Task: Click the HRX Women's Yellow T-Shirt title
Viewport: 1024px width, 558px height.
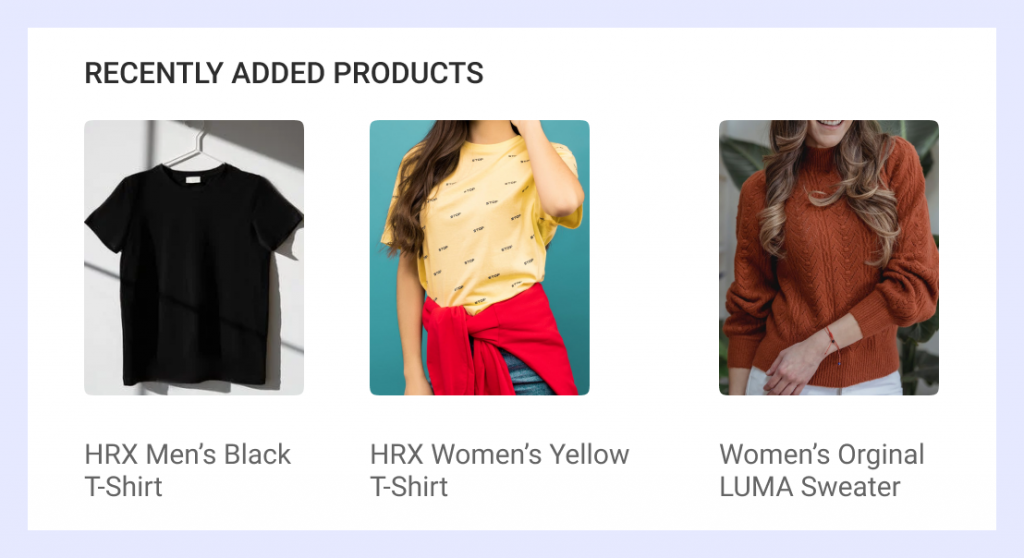Action: (500, 470)
